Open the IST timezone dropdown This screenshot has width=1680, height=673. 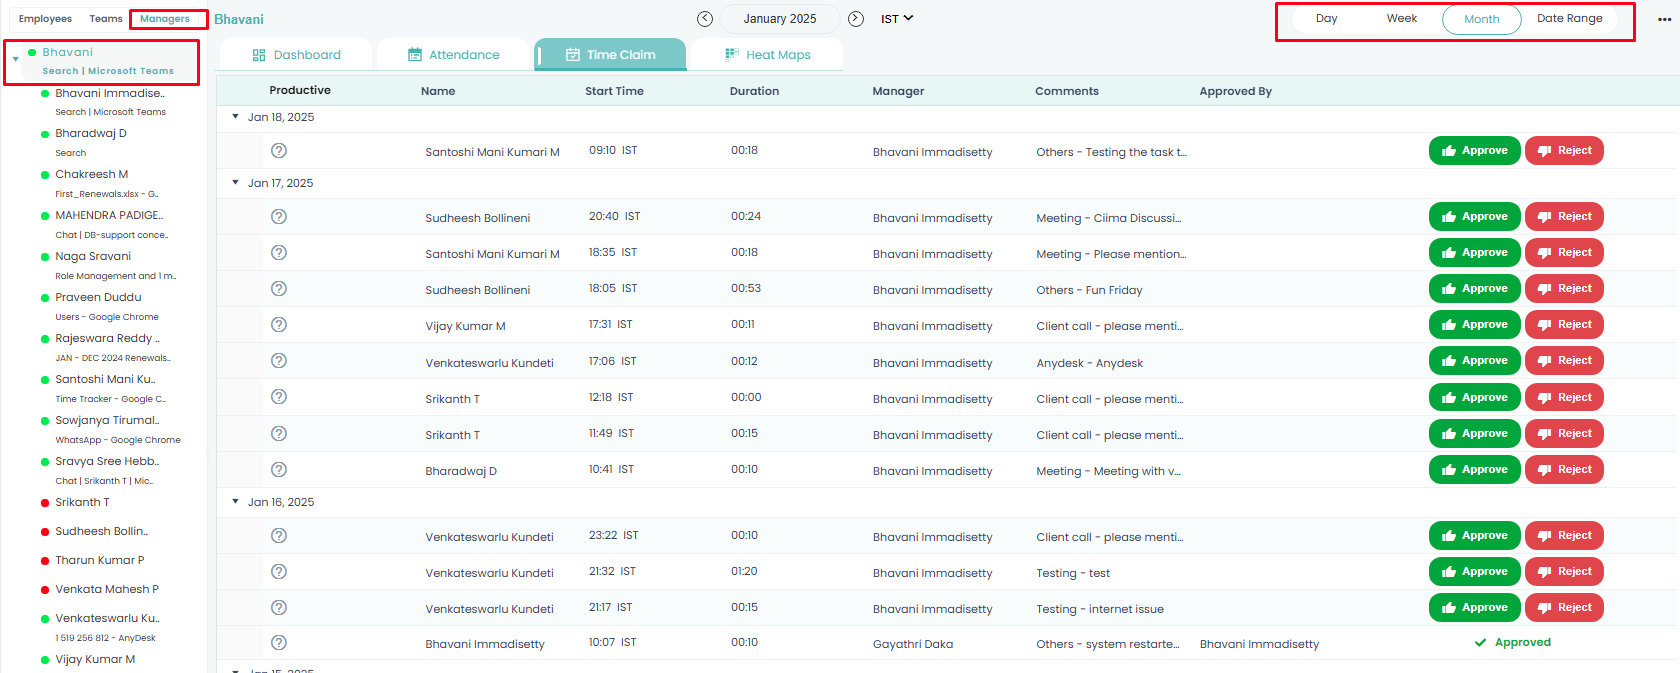tap(897, 19)
